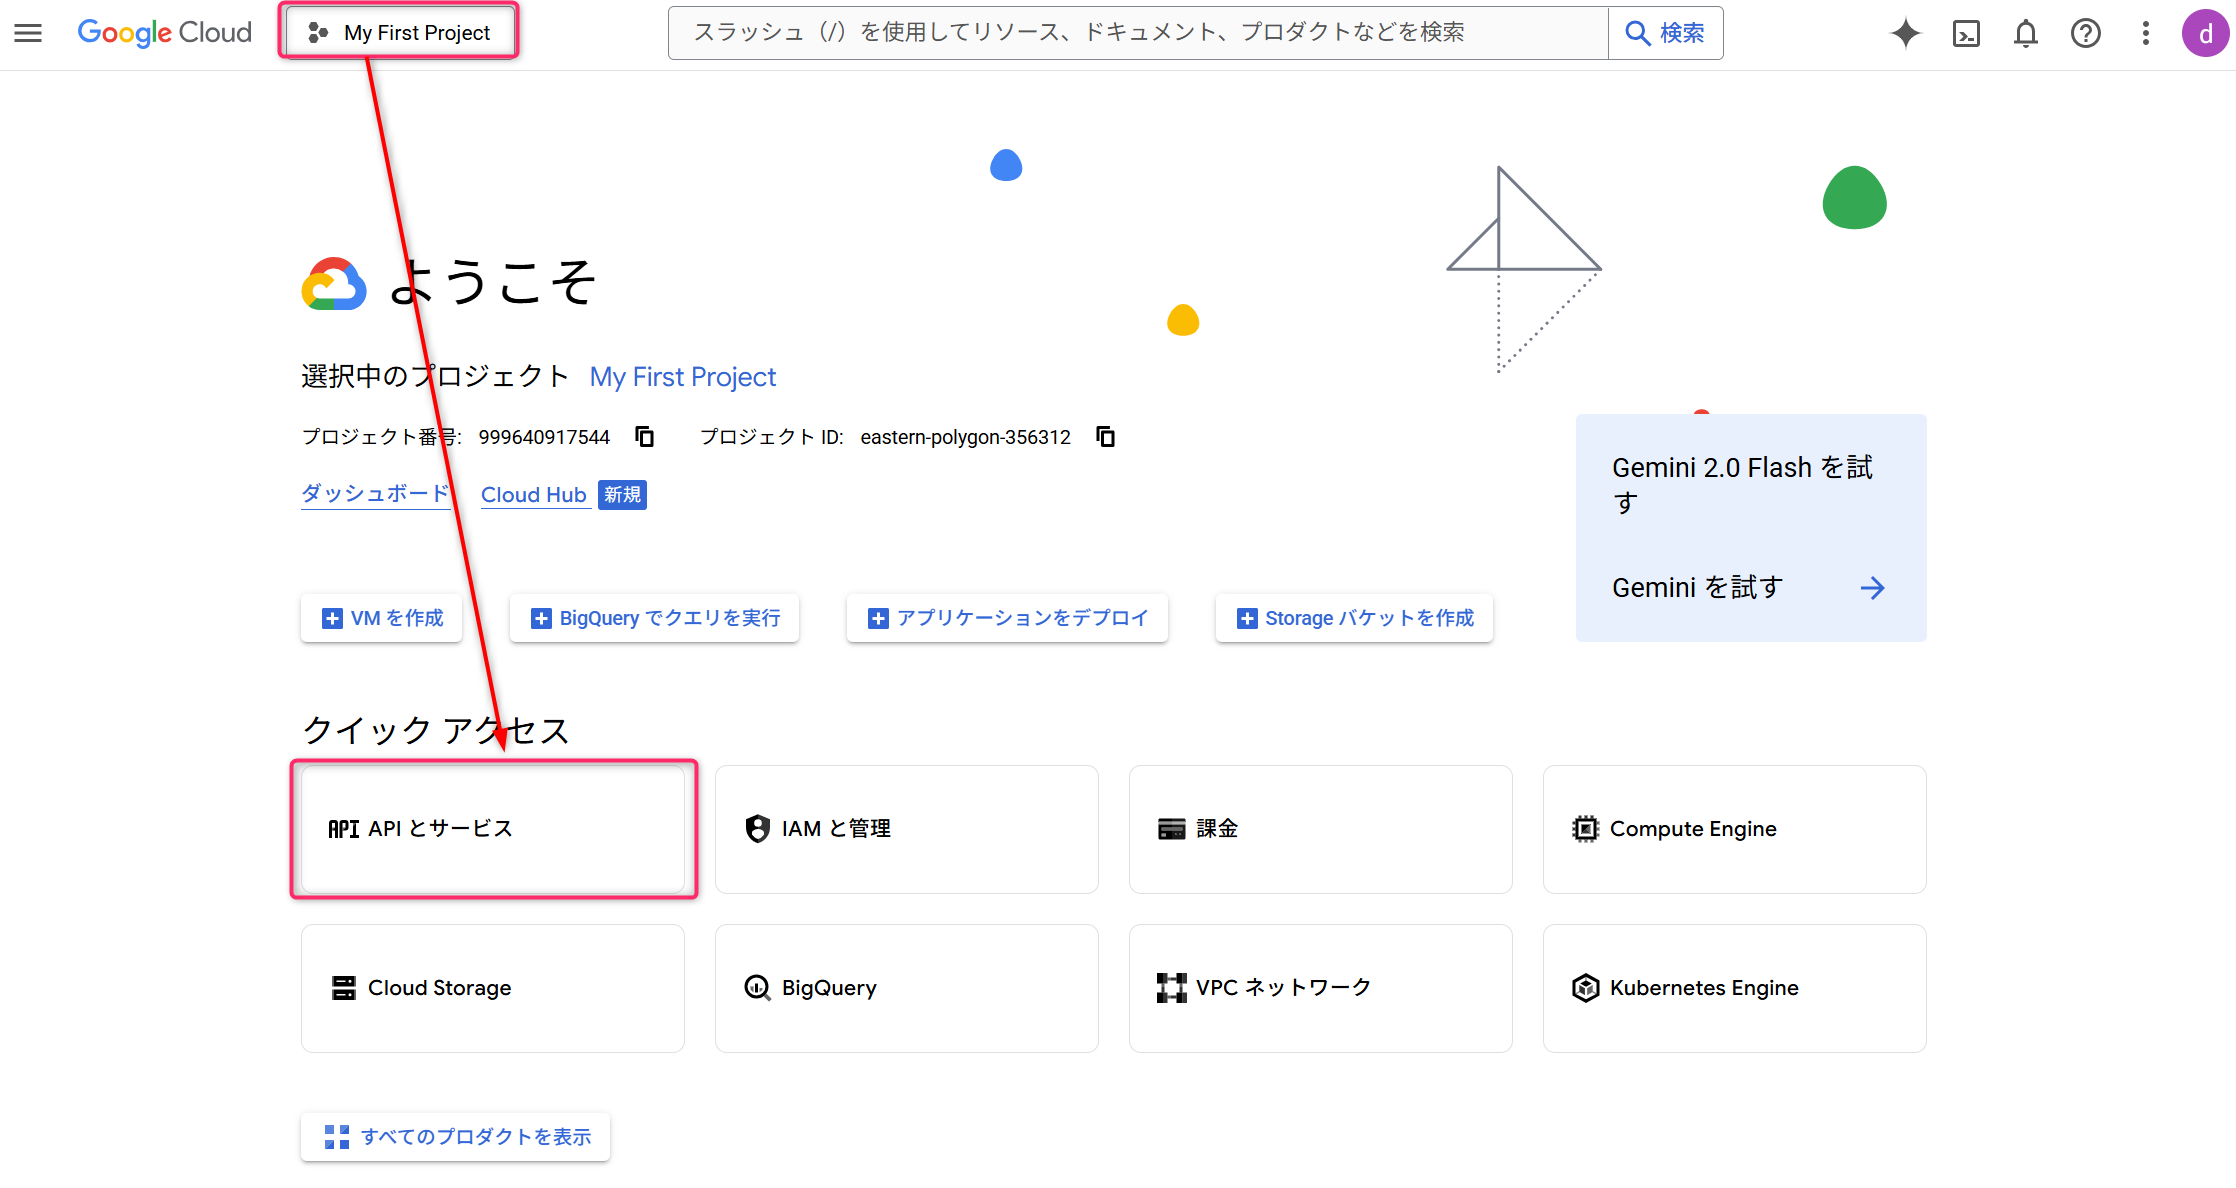This screenshot has width=2236, height=1188.
Task: Open API とサービス quick access card
Action: (493, 829)
